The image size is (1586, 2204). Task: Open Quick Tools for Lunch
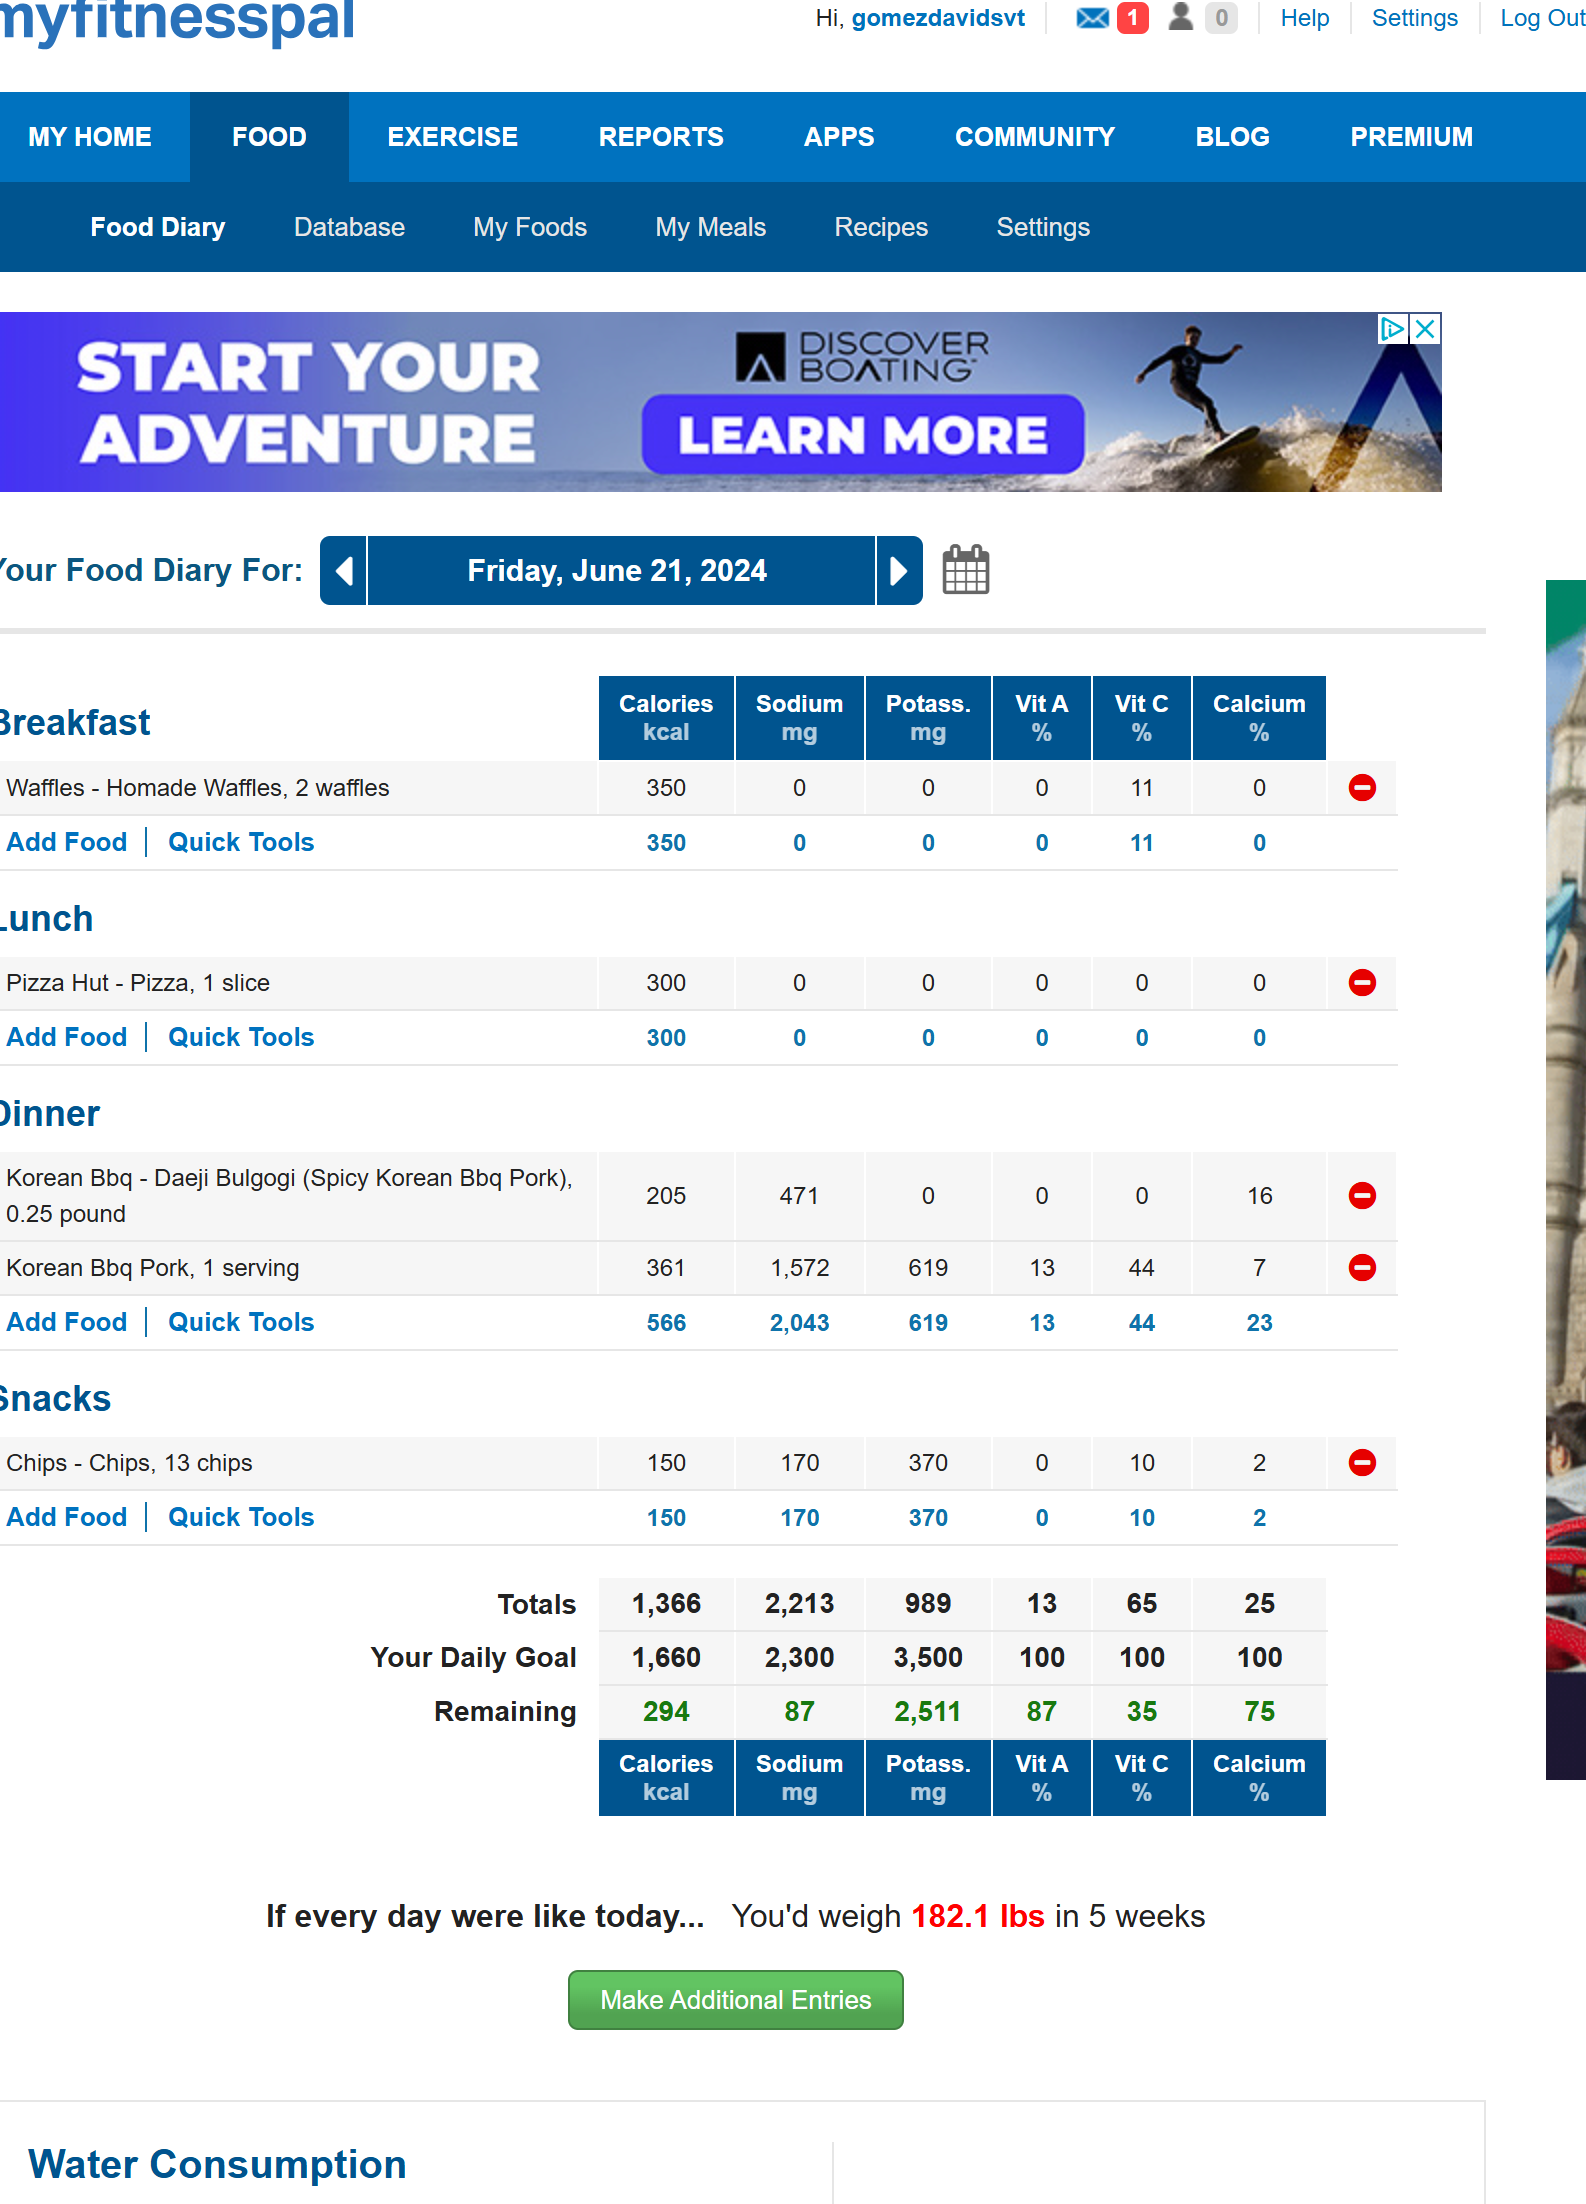241,1037
